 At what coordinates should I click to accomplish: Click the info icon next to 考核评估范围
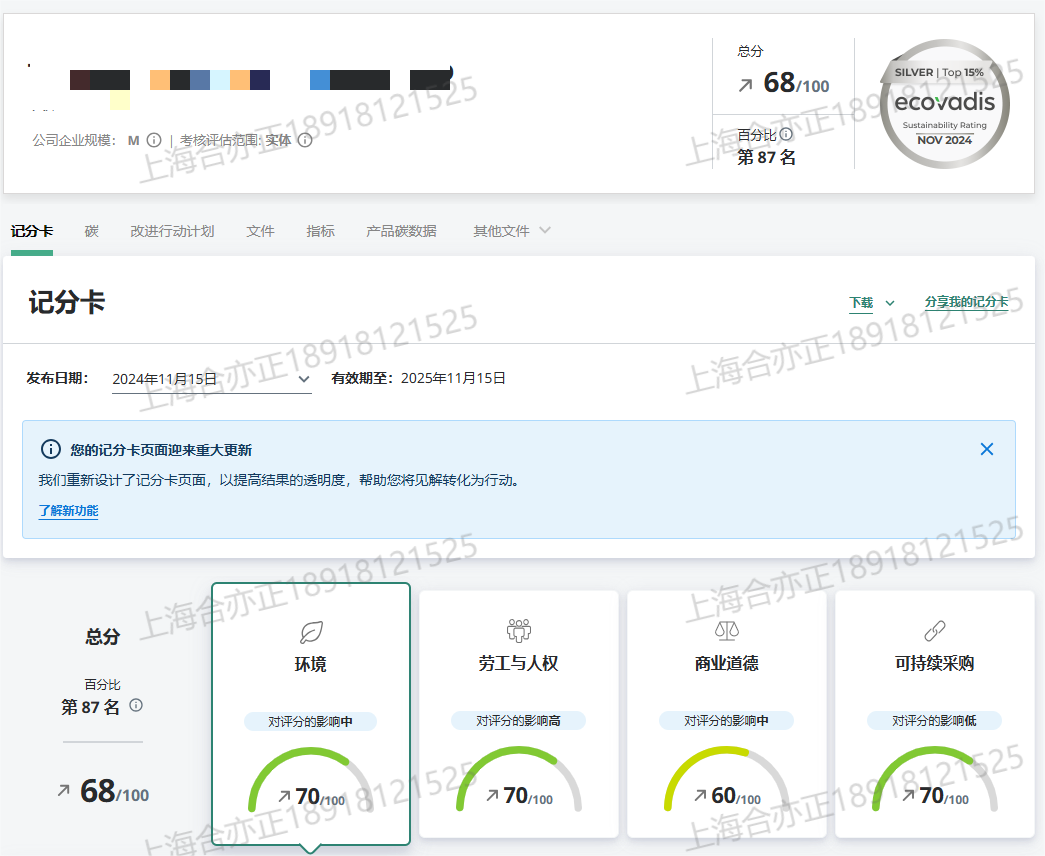point(305,140)
